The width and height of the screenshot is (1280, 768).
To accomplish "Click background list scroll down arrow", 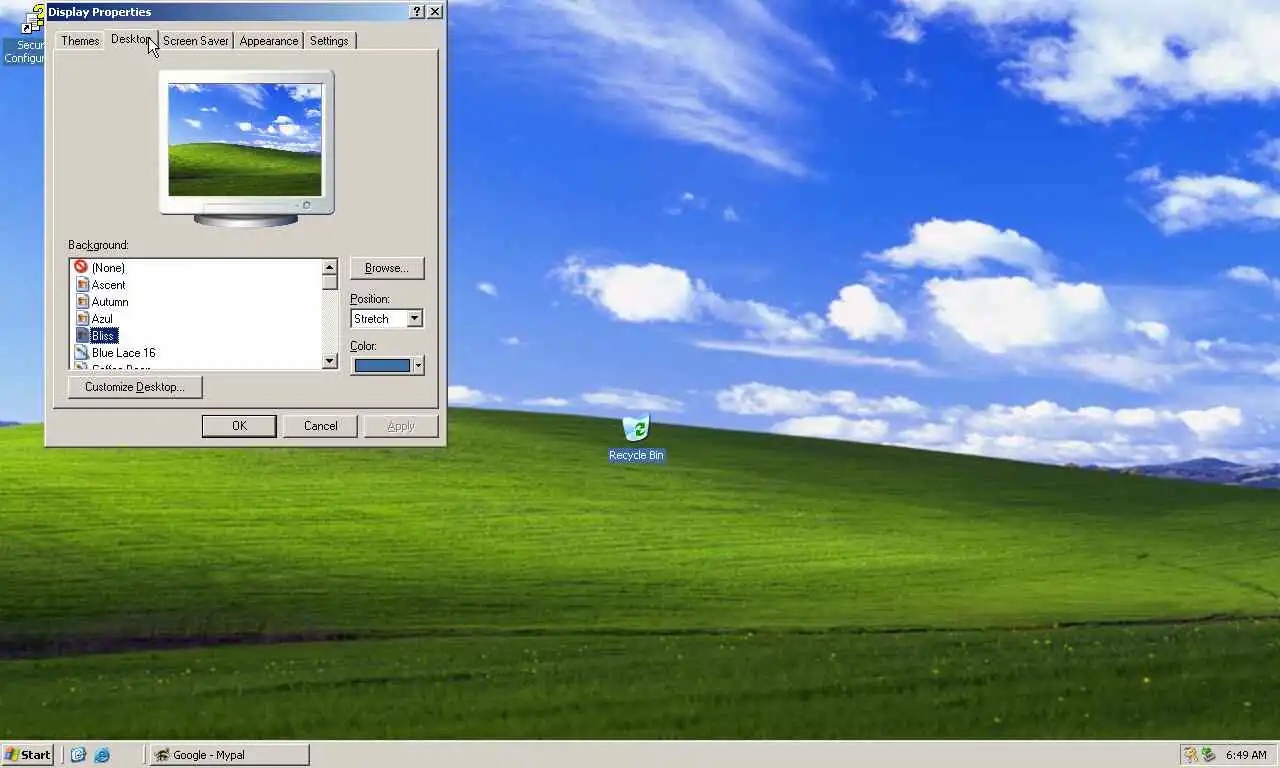I will 330,361.
